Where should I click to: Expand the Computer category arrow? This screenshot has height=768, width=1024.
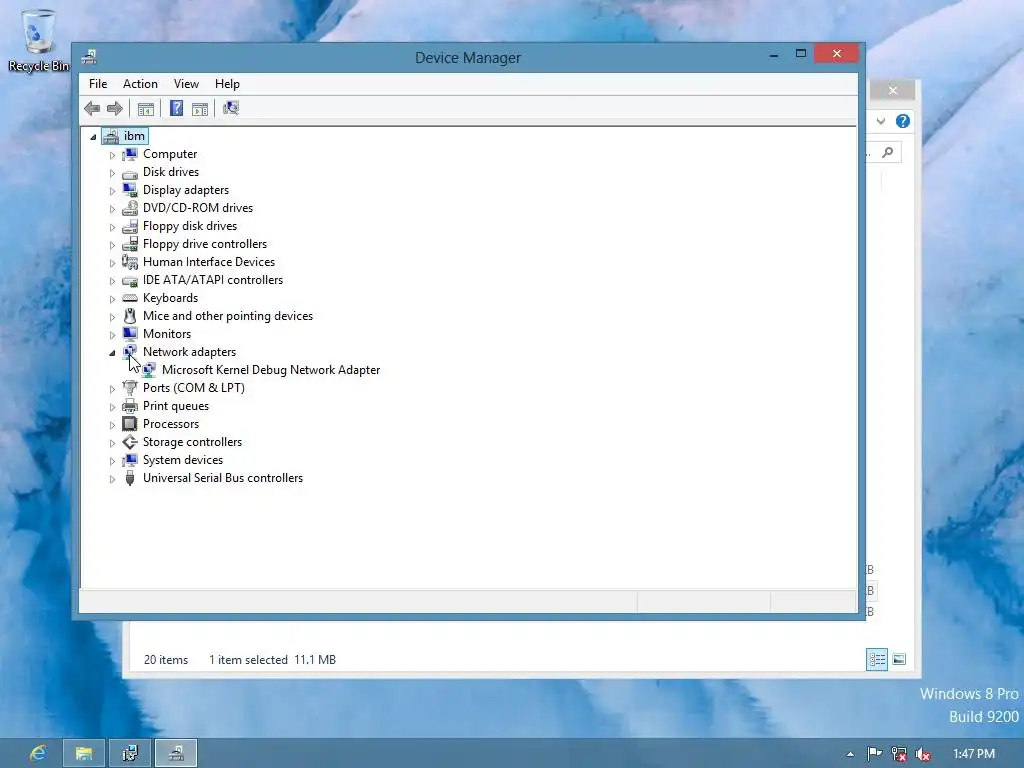point(112,155)
